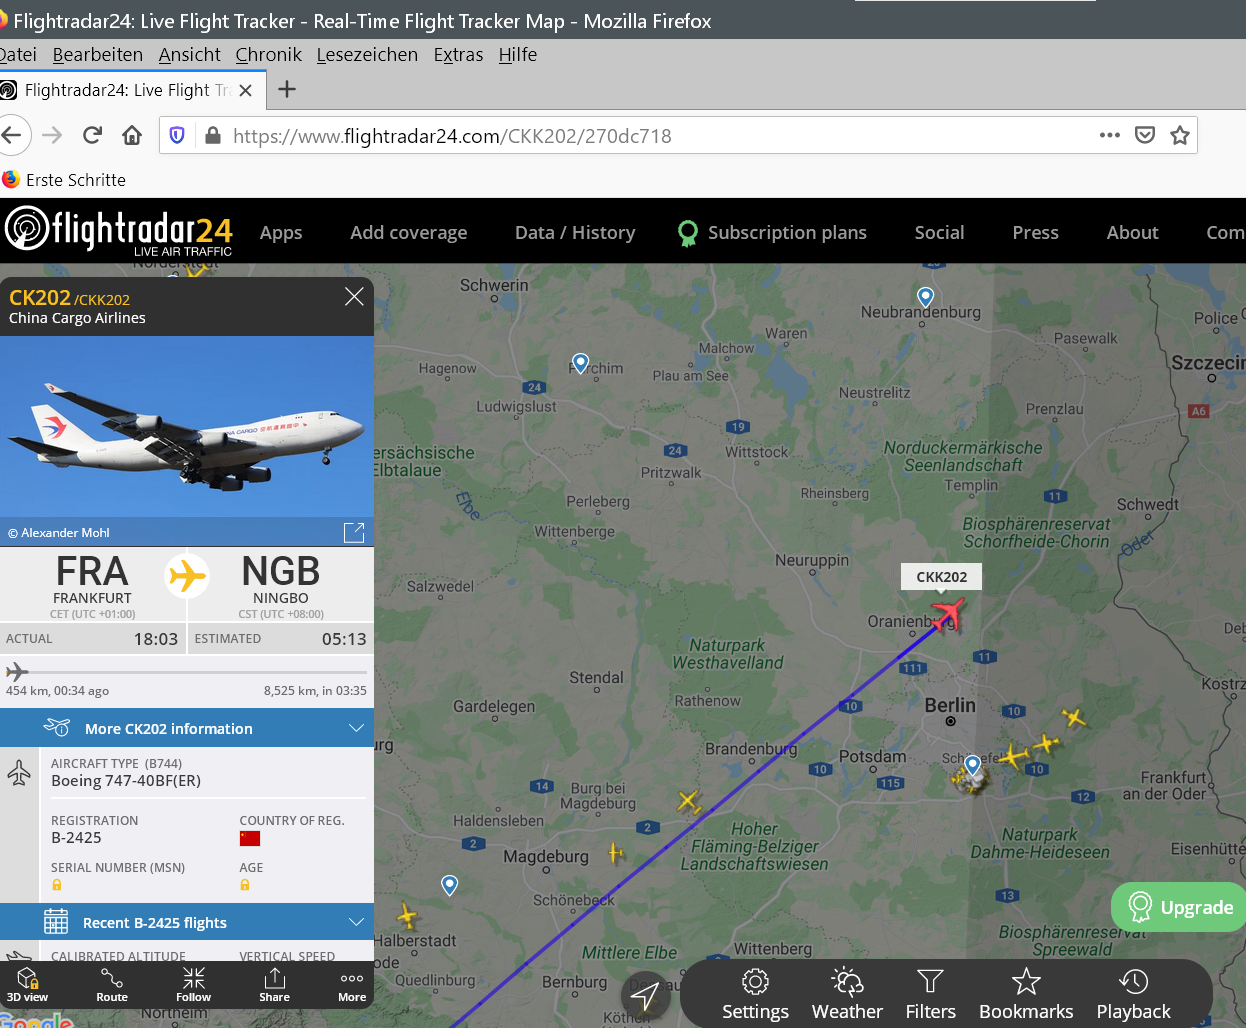Click the browser address bar
Screen dimensions: 1246x1028
click(x=660, y=136)
